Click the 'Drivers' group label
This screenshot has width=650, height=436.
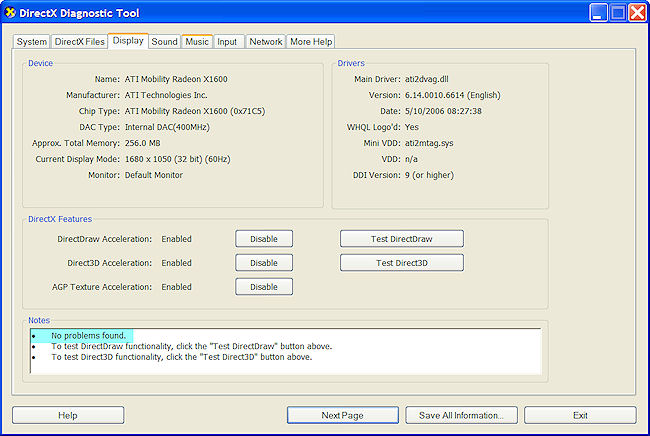tap(351, 63)
